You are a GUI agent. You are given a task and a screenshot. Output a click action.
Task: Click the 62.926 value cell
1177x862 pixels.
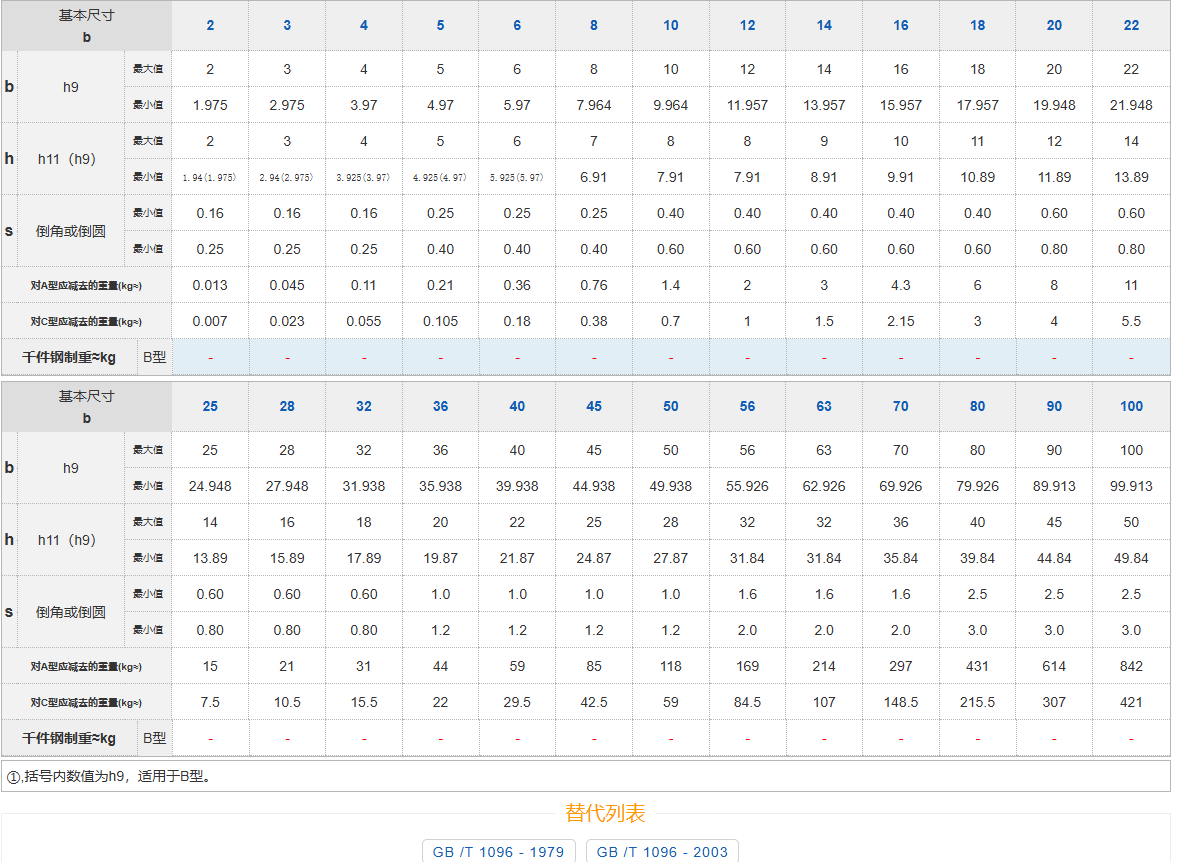coord(824,486)
